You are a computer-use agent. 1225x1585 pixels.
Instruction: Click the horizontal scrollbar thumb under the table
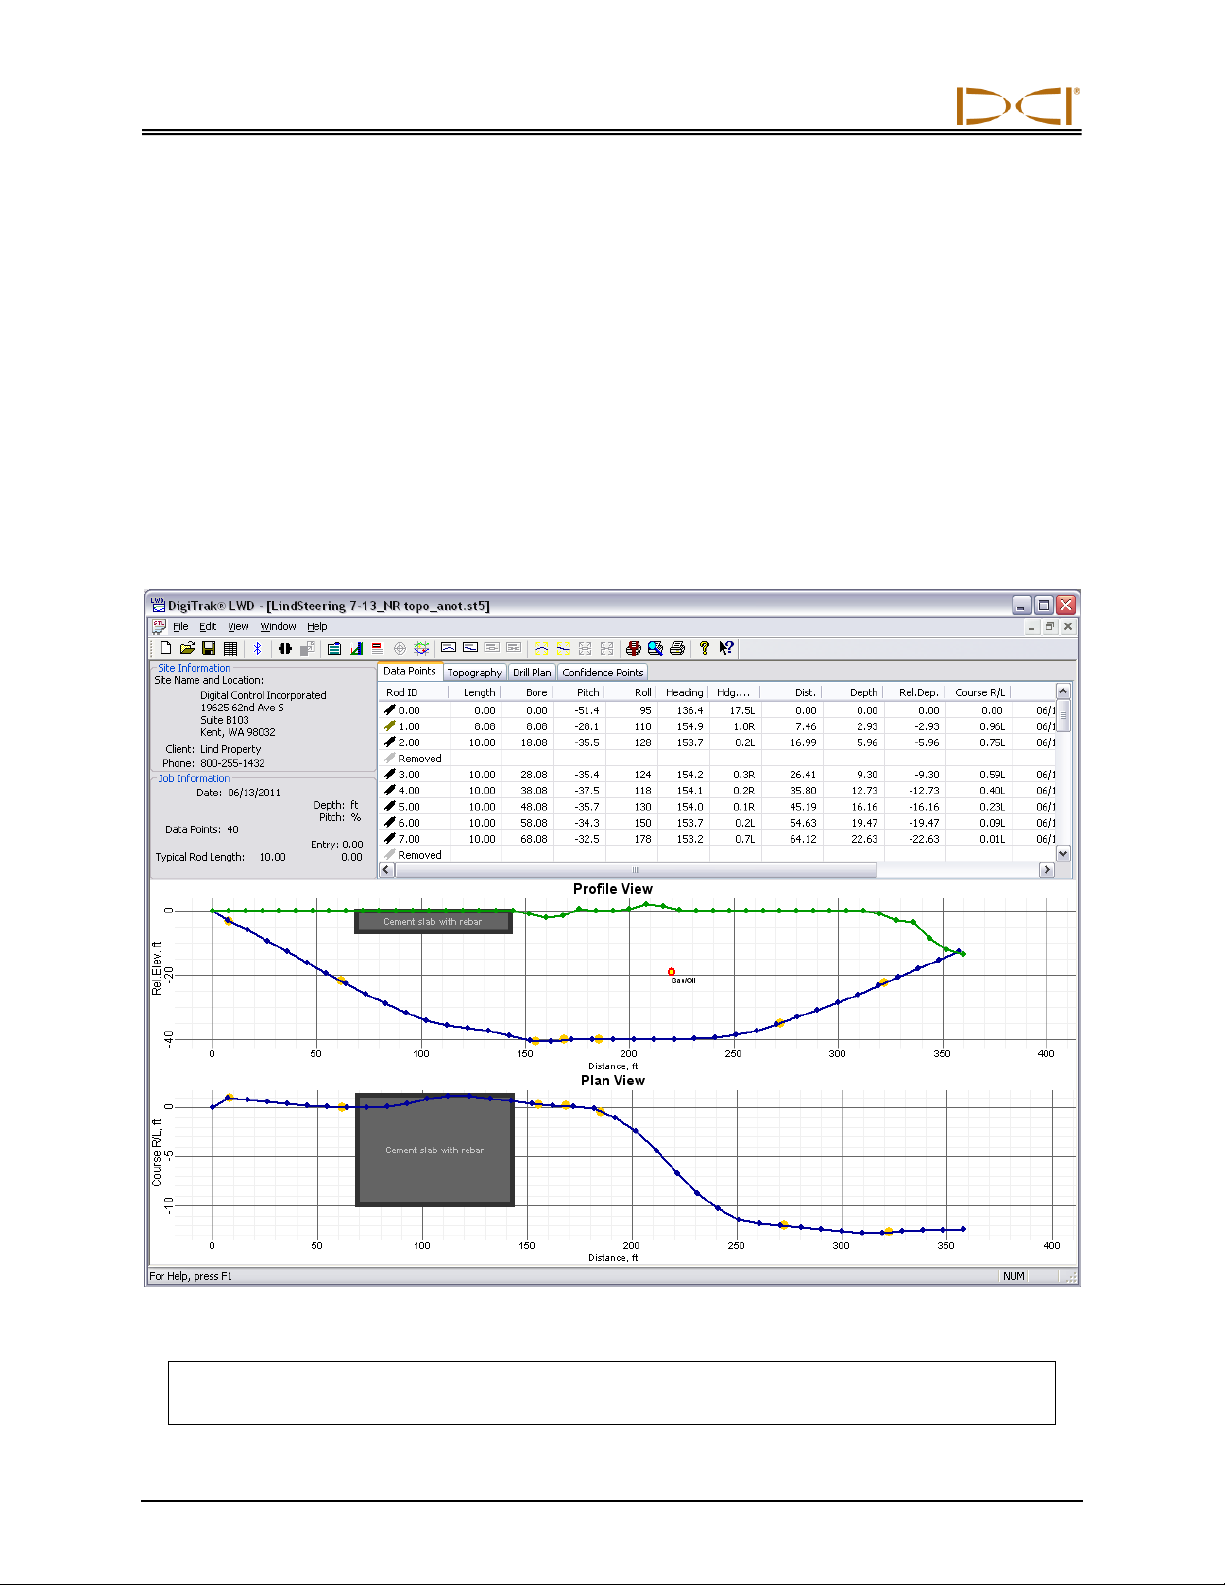[x=636, y=870]
